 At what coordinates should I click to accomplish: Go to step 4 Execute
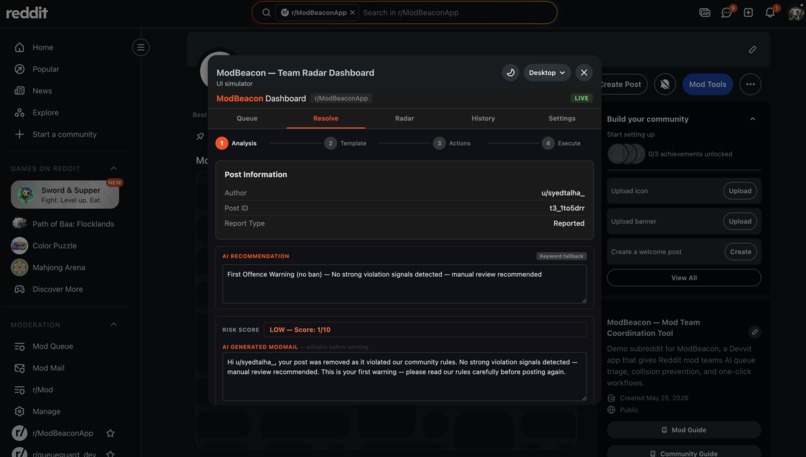[561, 143]
